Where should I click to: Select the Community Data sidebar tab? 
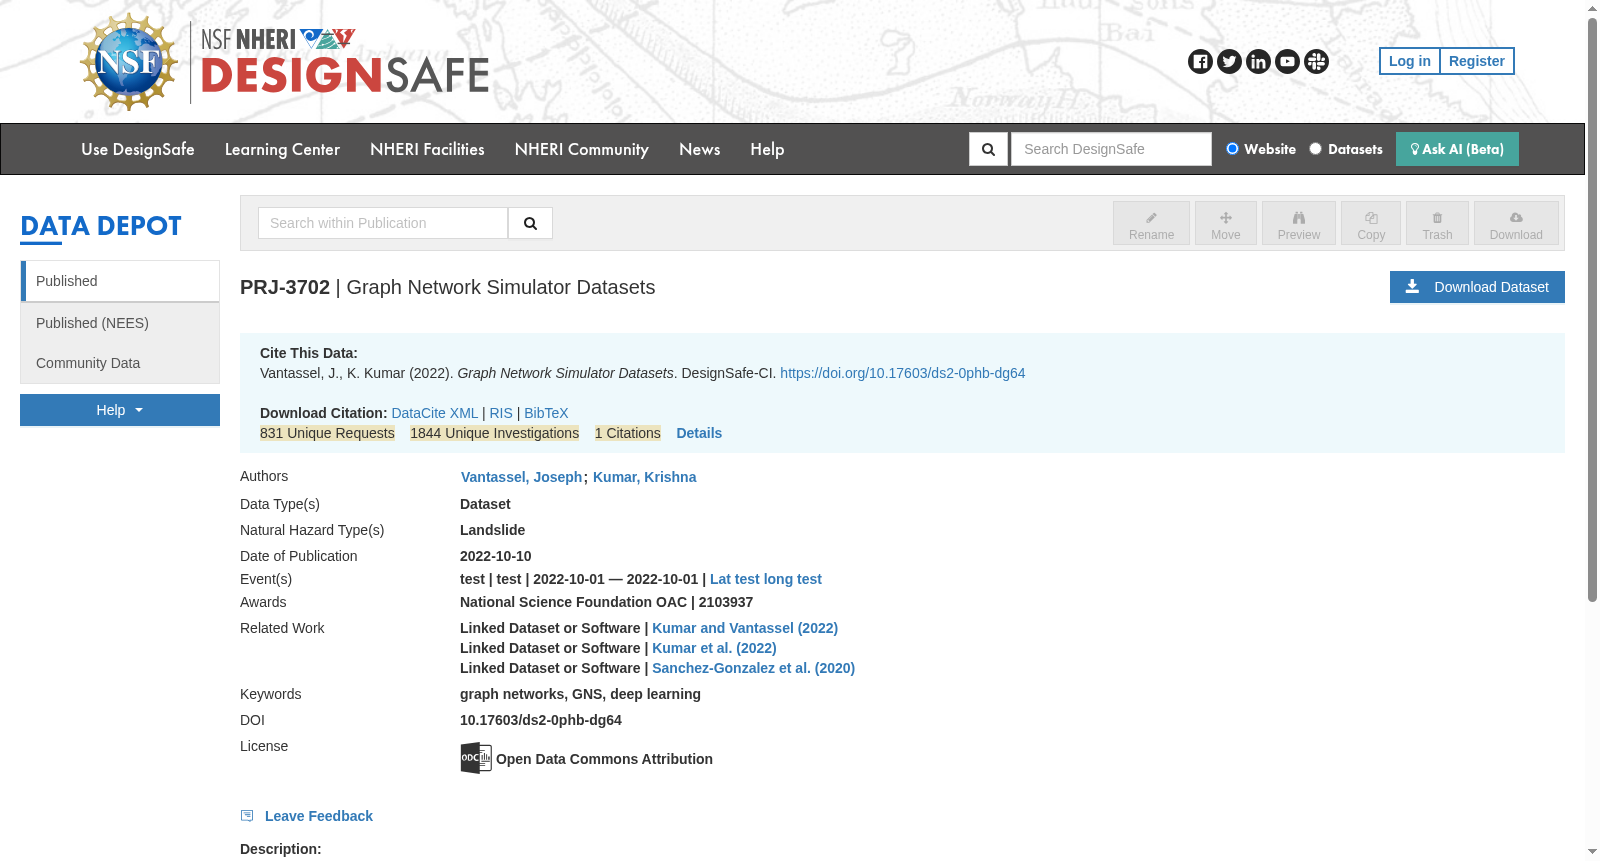(120, 363)
